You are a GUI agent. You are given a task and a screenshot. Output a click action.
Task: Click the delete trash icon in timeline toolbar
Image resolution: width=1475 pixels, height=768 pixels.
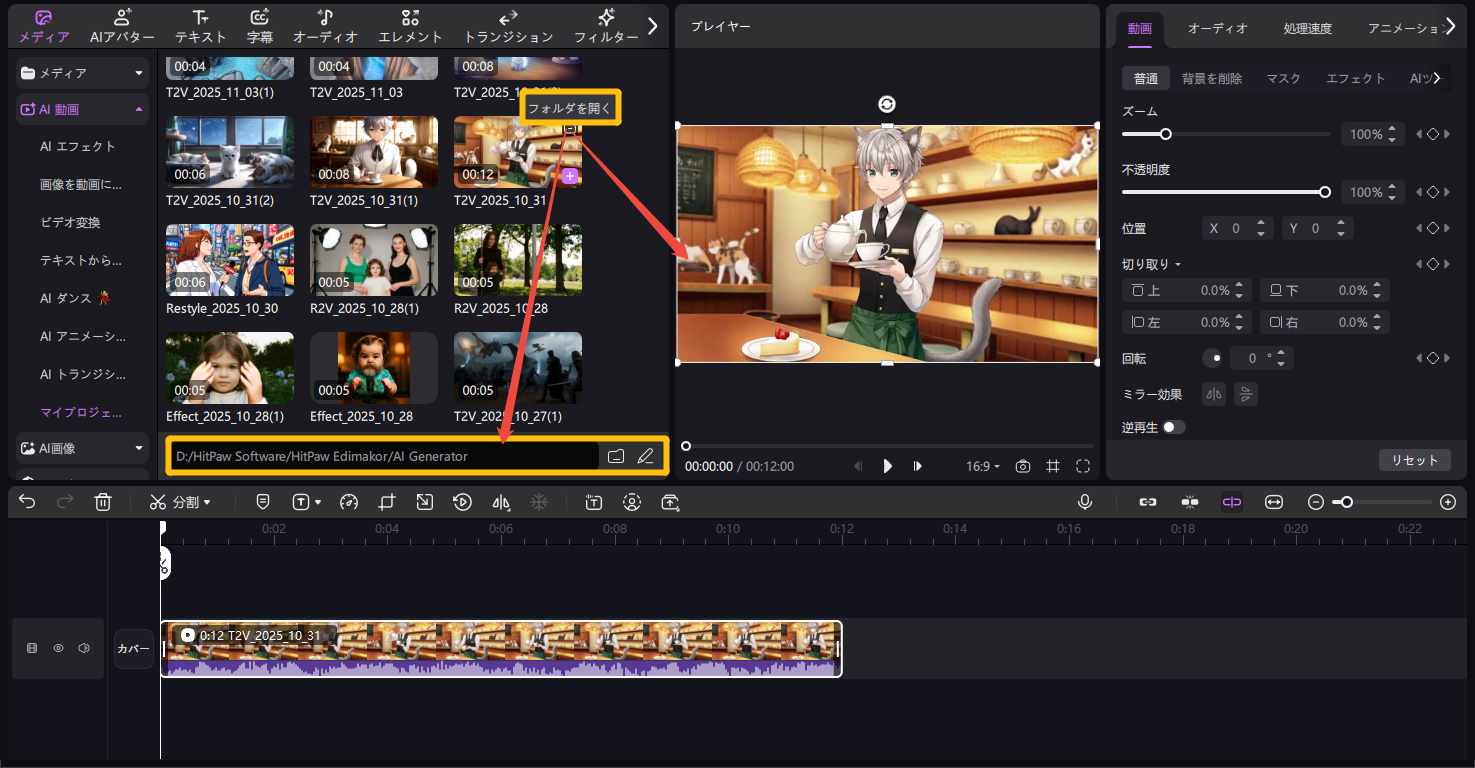(103, 501)
